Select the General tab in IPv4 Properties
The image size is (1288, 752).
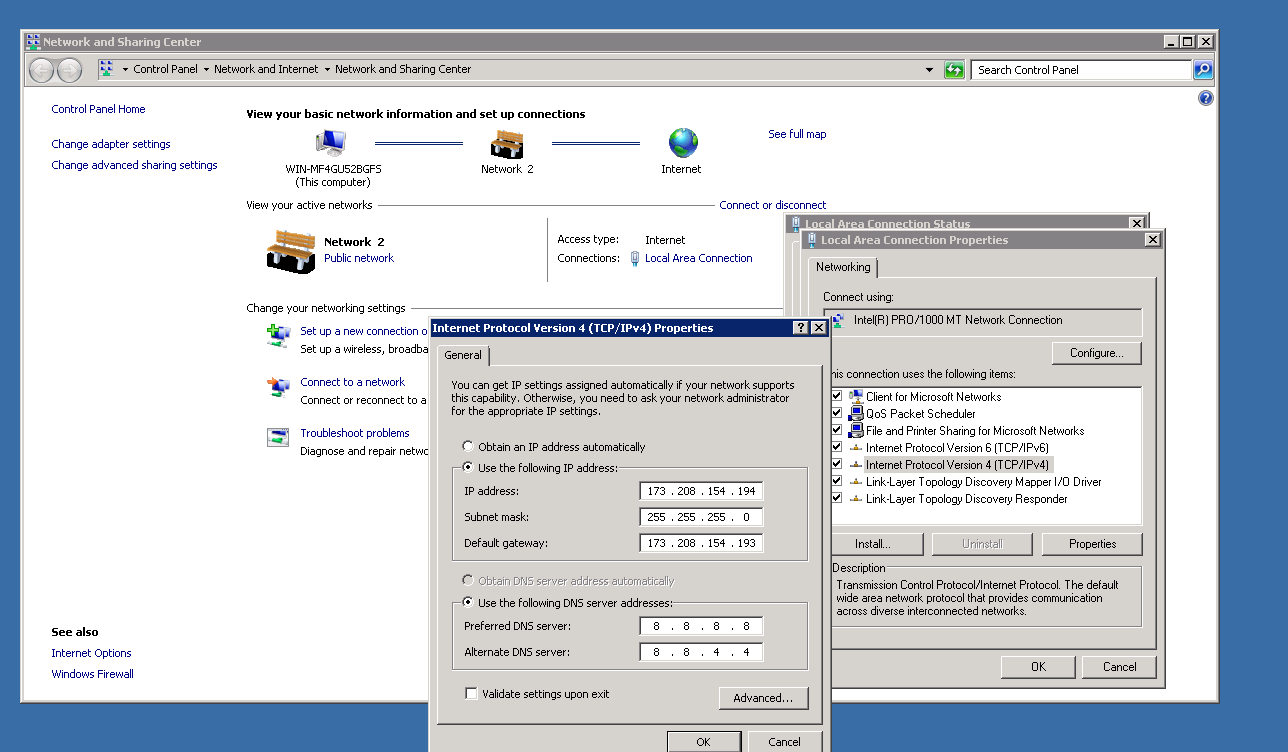(463, 355)
